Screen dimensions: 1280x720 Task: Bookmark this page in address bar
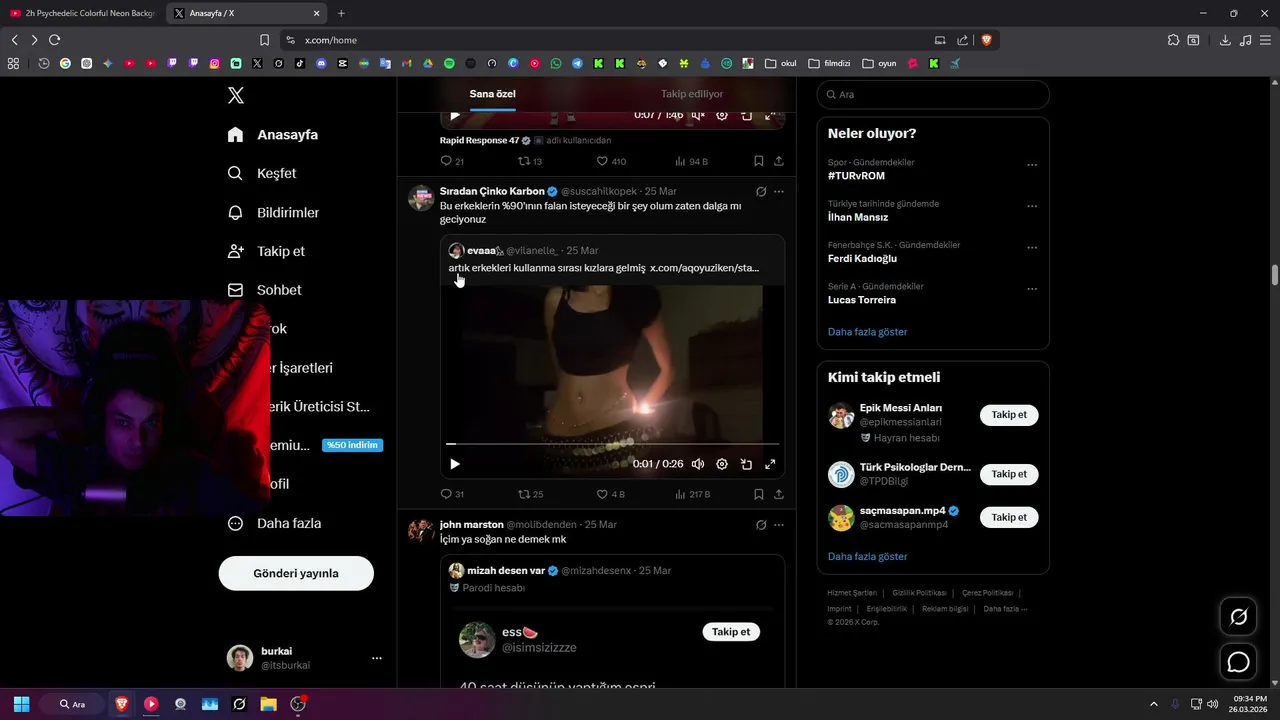(x=264, y=40)
